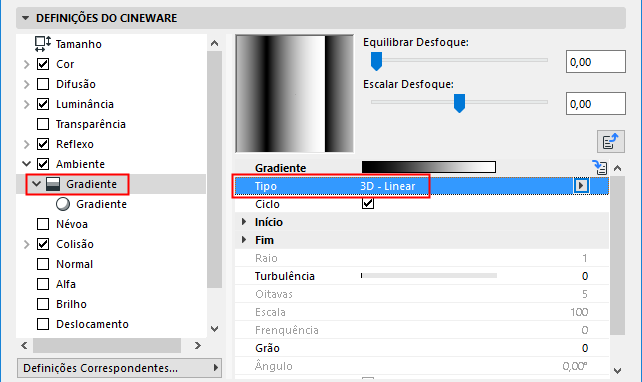Click the Equilibrar Desfoque slider handle
The width and height of the screenshot is (642, 382).
[x=376, y=61]
